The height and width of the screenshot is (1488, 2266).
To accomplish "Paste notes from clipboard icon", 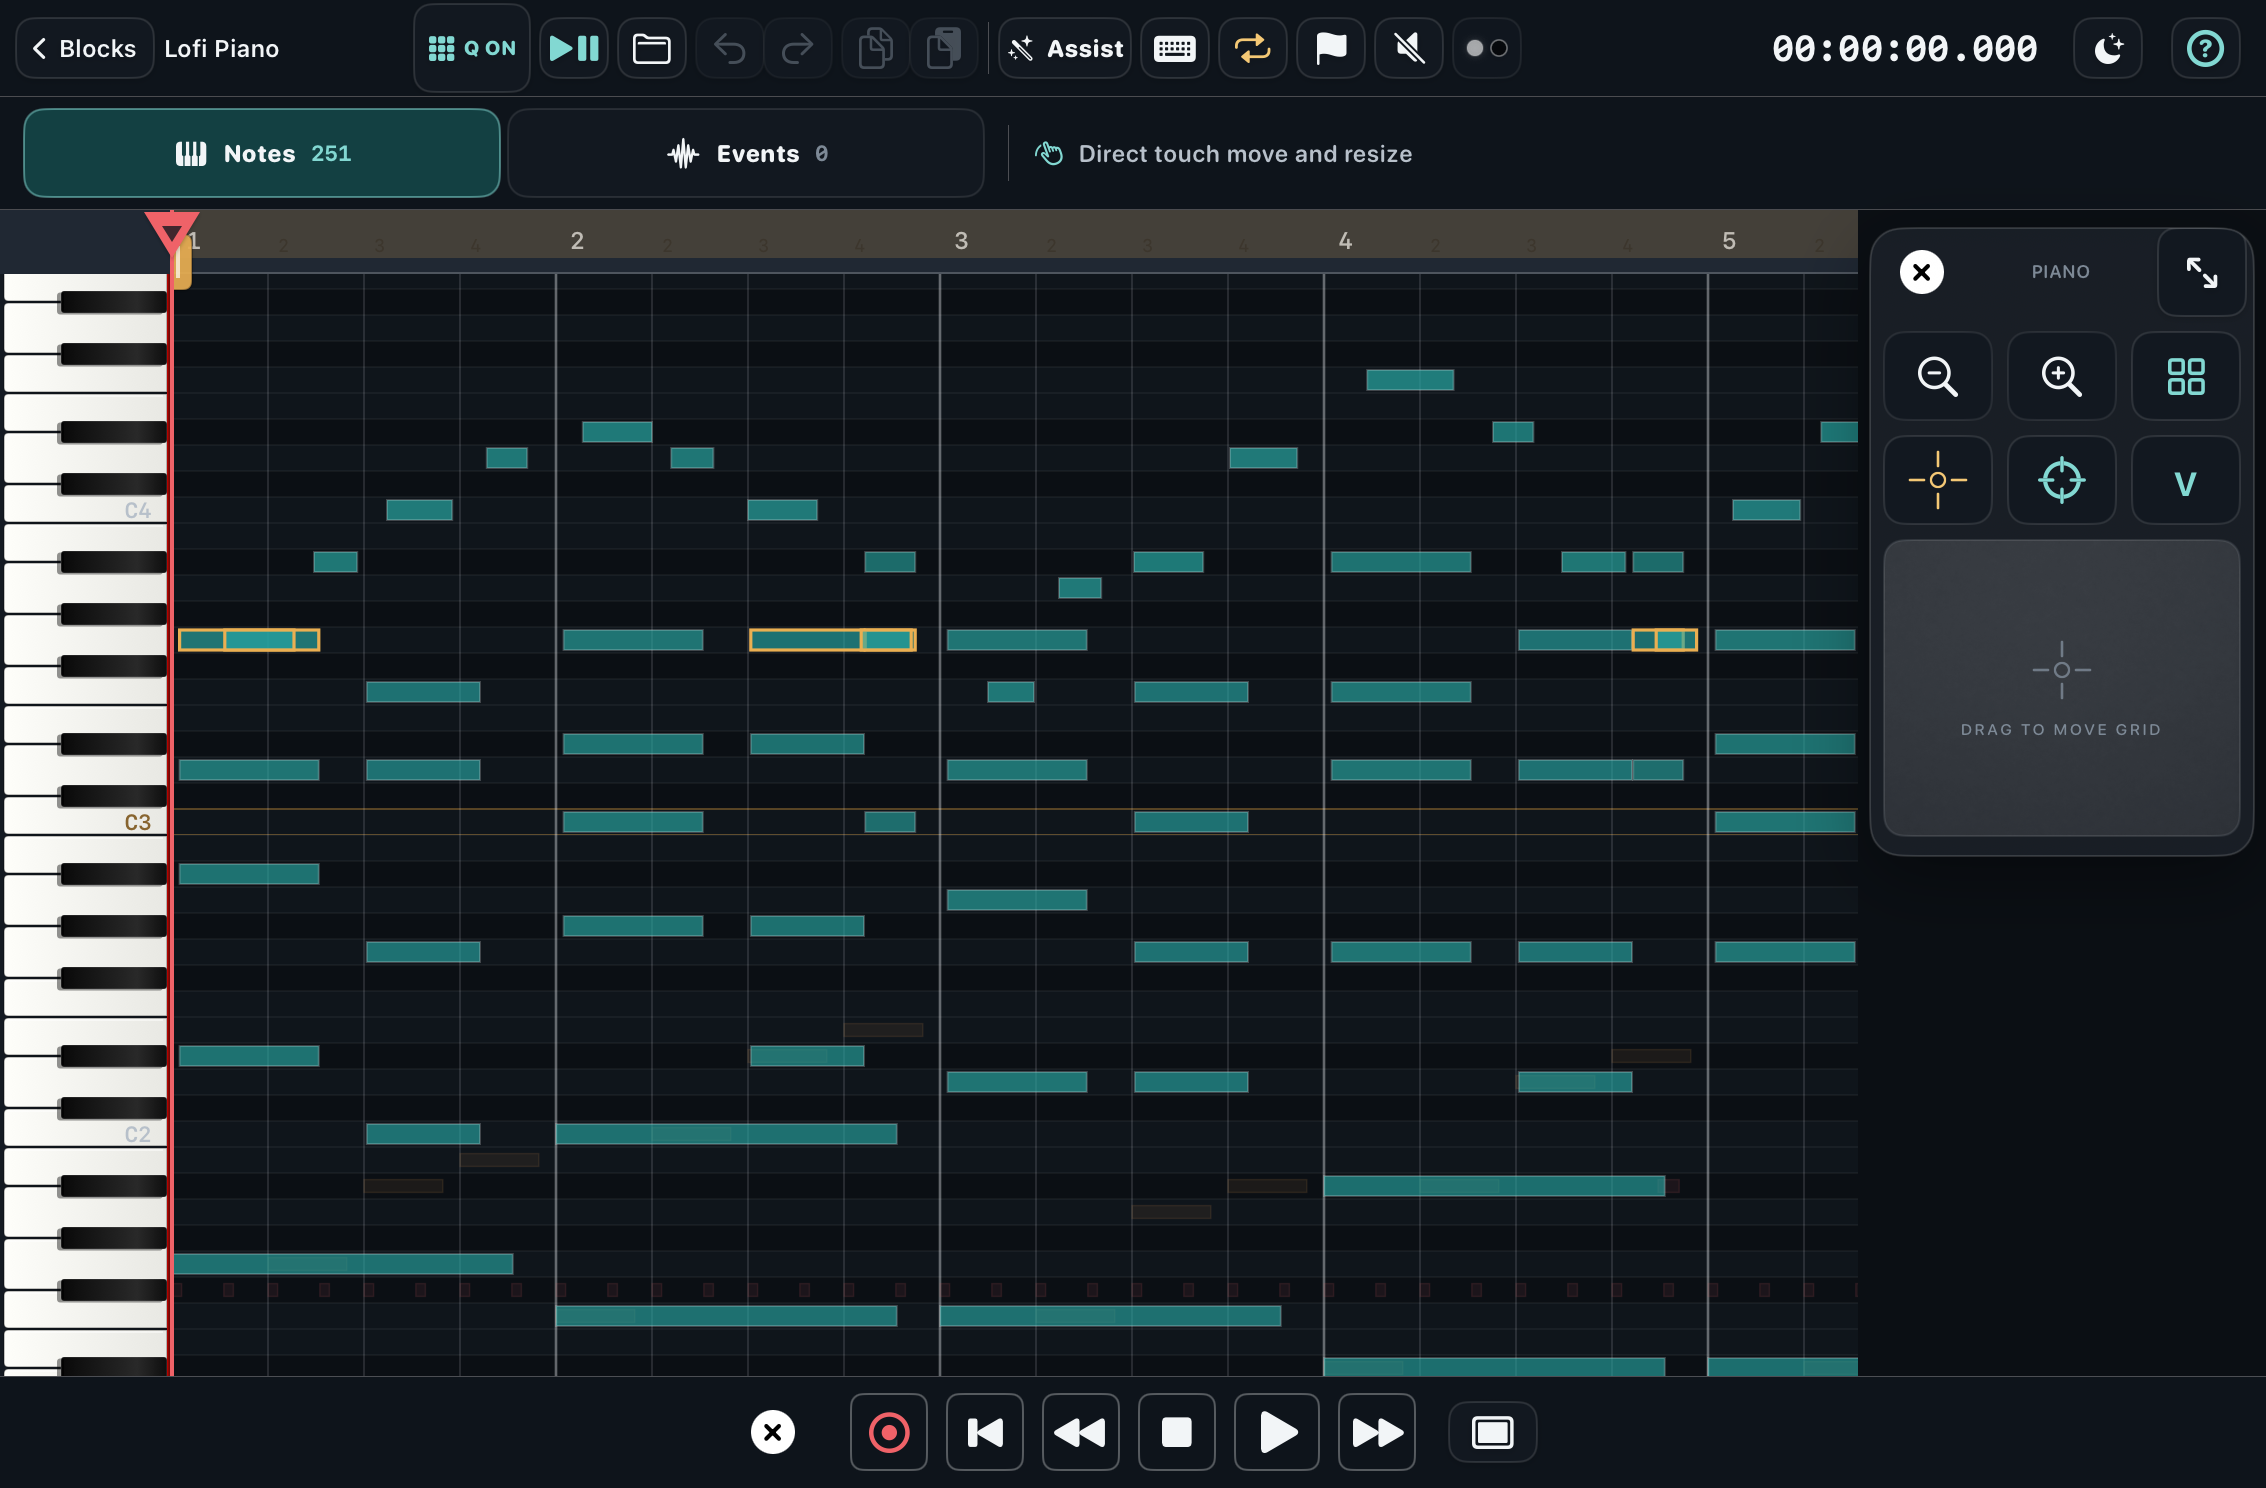I will click(944, 48).
